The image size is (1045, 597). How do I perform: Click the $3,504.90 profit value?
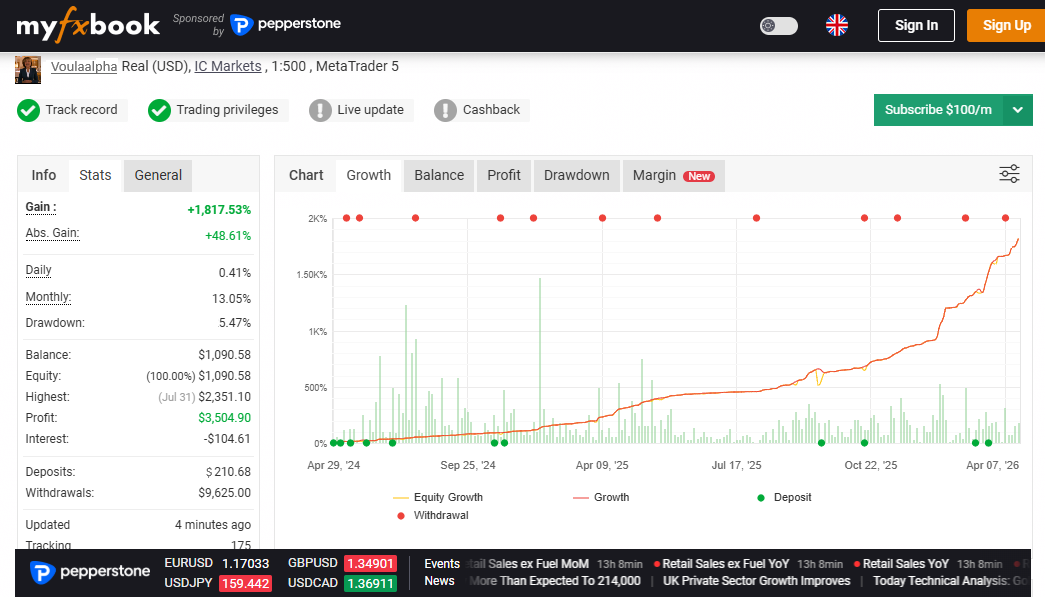point(225,418)
